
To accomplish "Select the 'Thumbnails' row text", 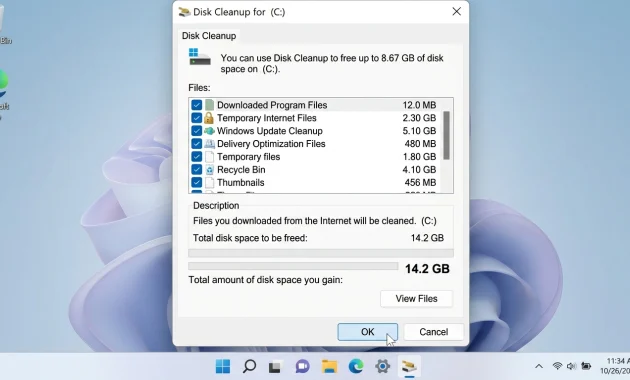I will pyautogui.click(x=241, y=182).
